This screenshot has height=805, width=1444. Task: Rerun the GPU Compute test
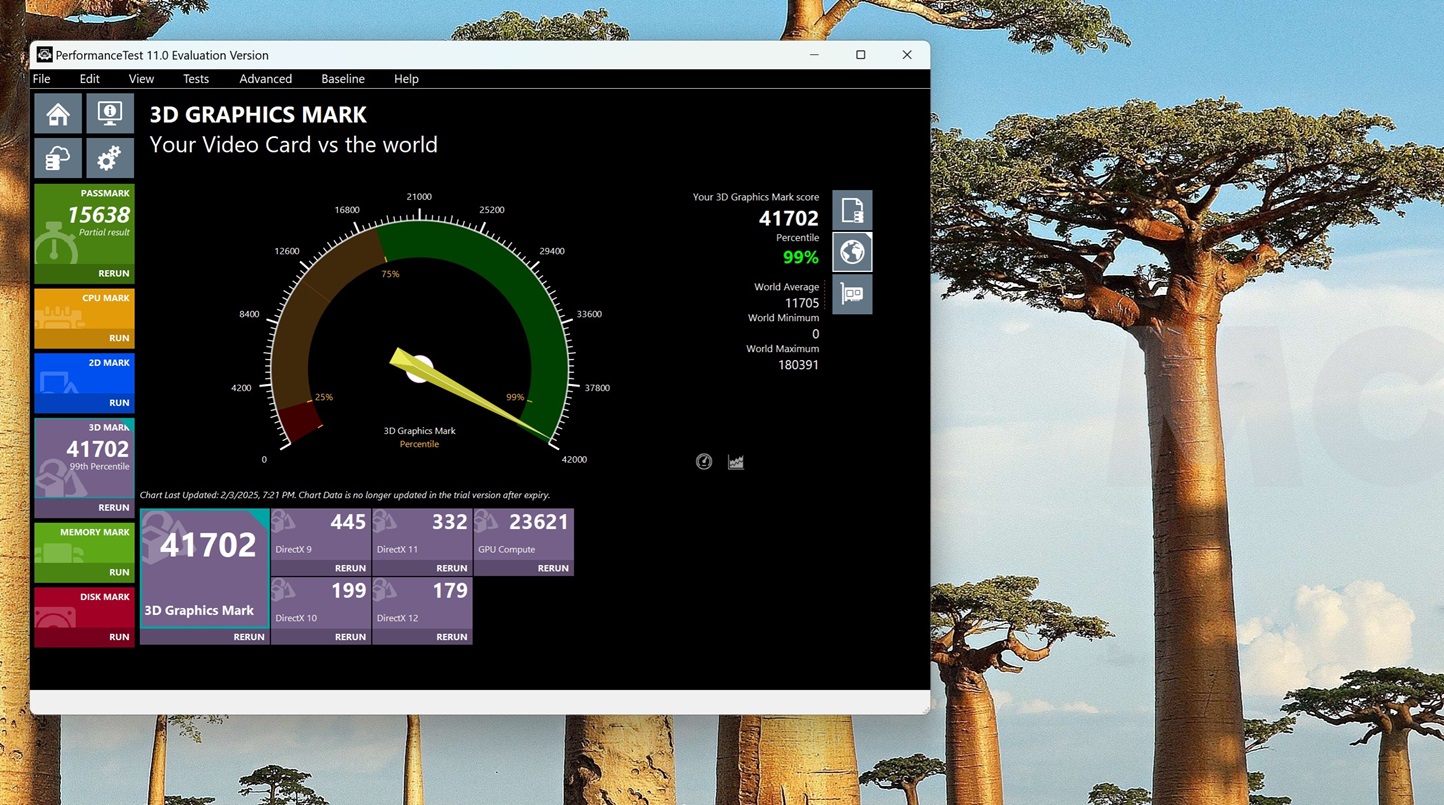552,568
